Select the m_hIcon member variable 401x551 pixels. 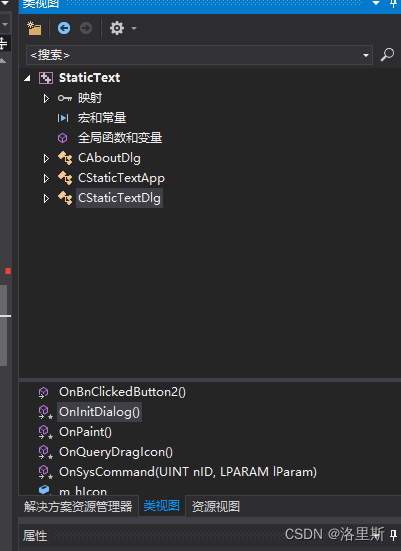[x=83, y=491]
